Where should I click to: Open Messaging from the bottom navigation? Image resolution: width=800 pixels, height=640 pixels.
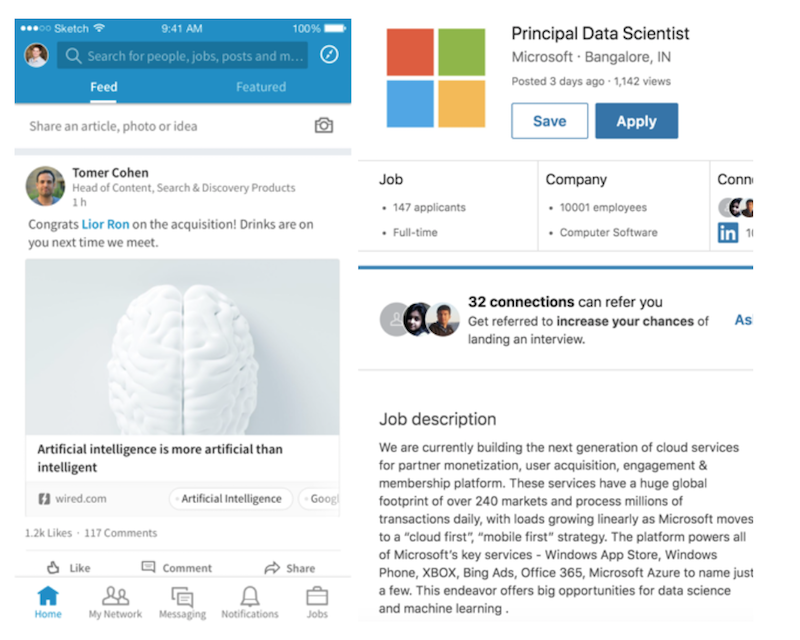pyautogui.click(x=182, y=602)
